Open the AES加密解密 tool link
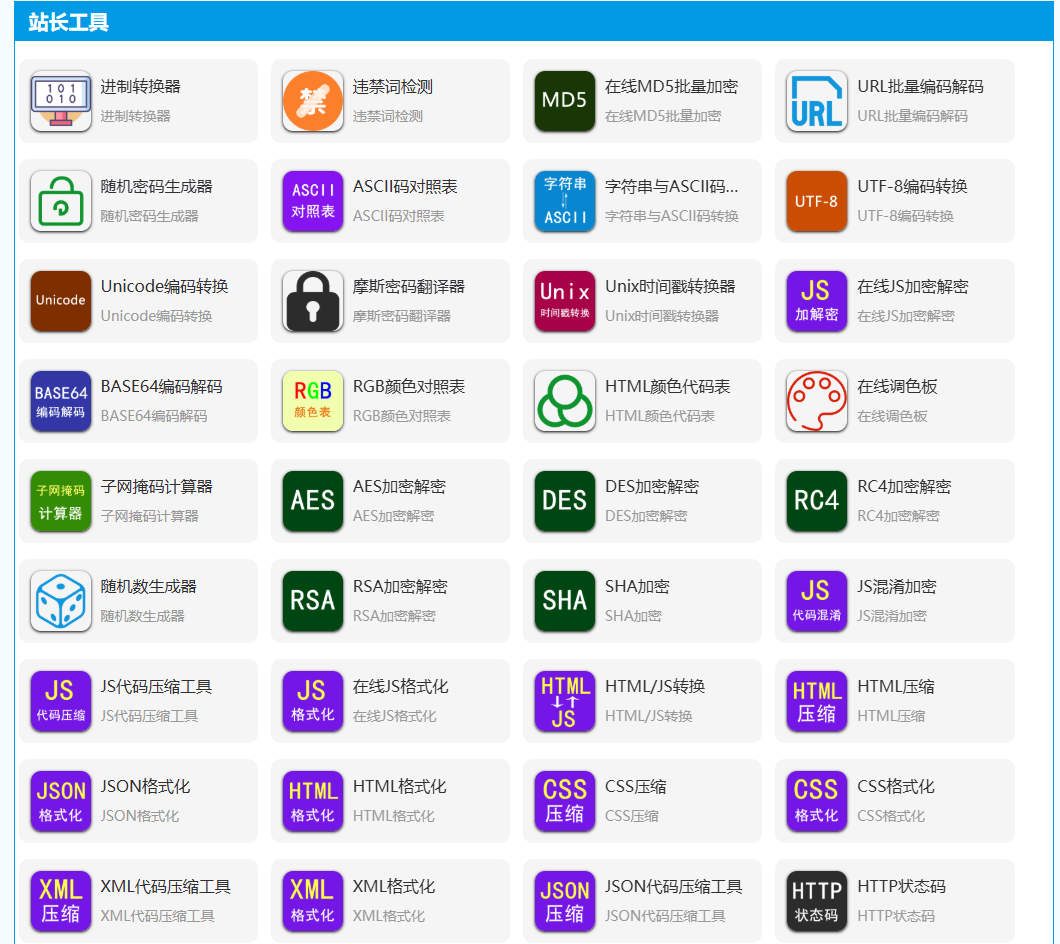 click(399, 487)
